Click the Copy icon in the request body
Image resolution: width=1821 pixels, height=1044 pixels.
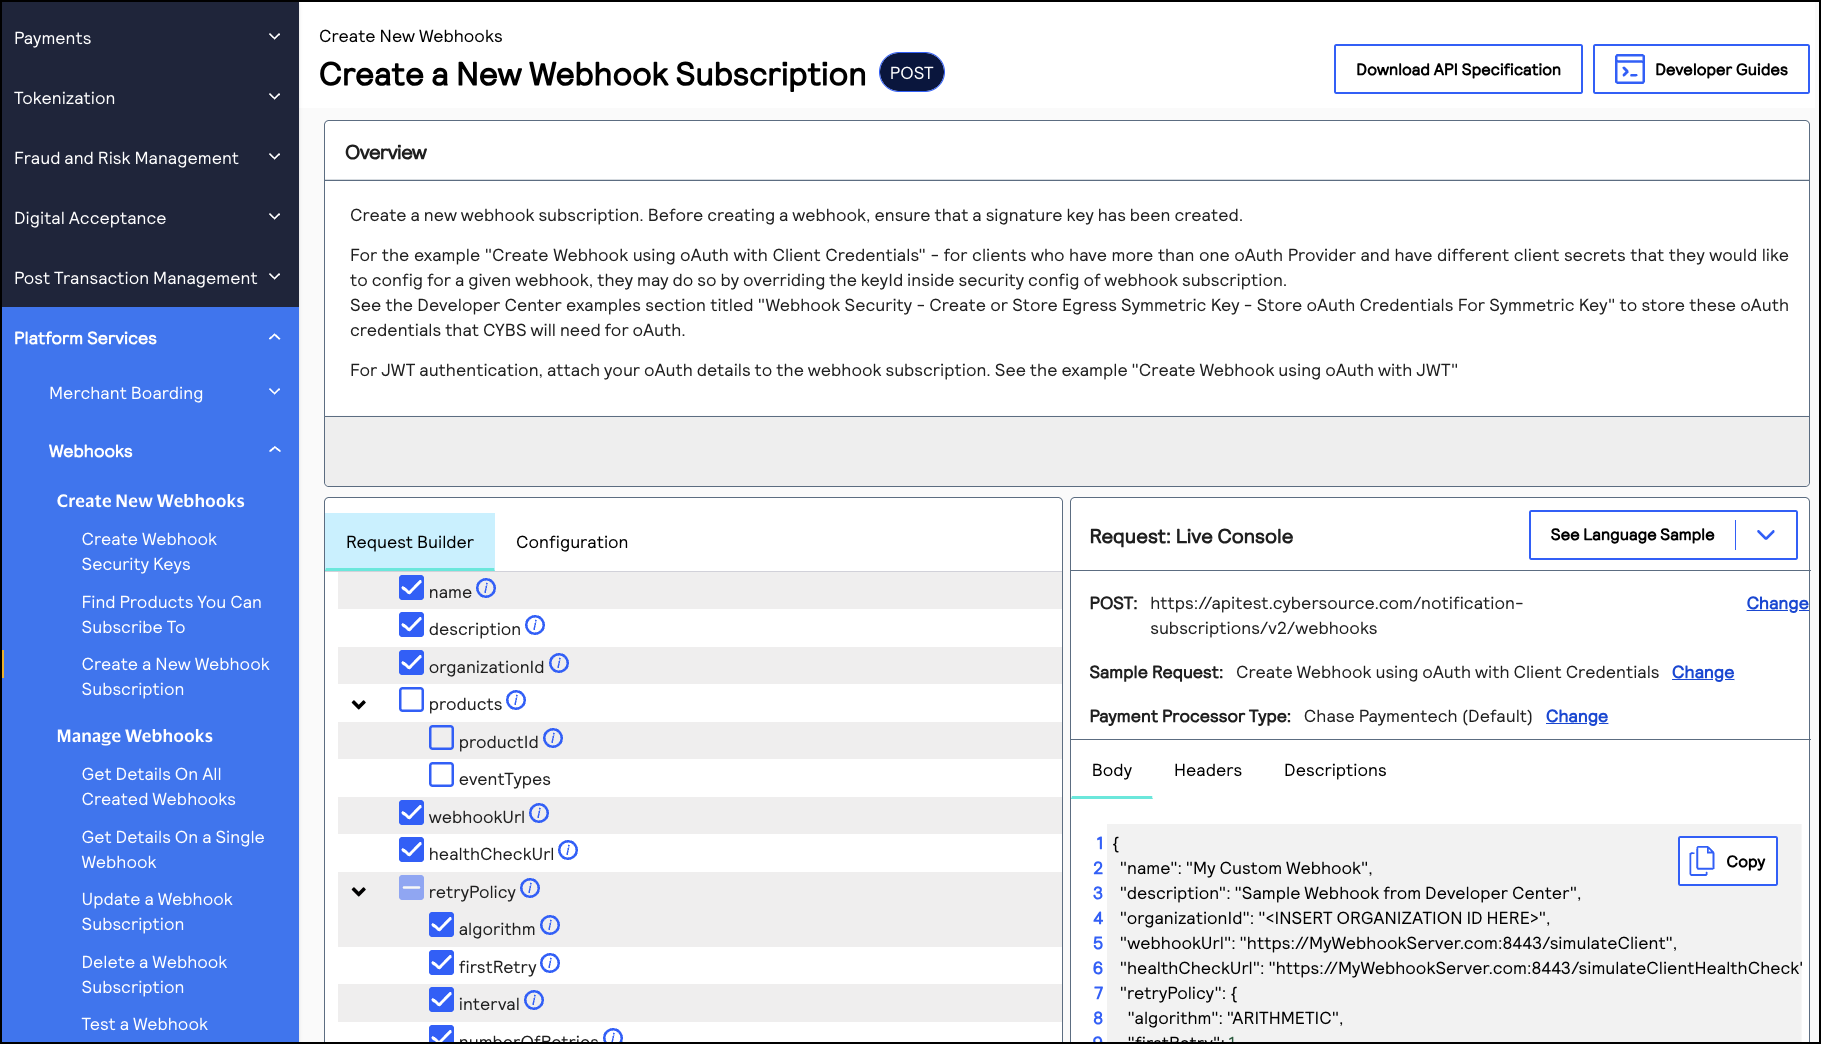tap(1703, 860)
